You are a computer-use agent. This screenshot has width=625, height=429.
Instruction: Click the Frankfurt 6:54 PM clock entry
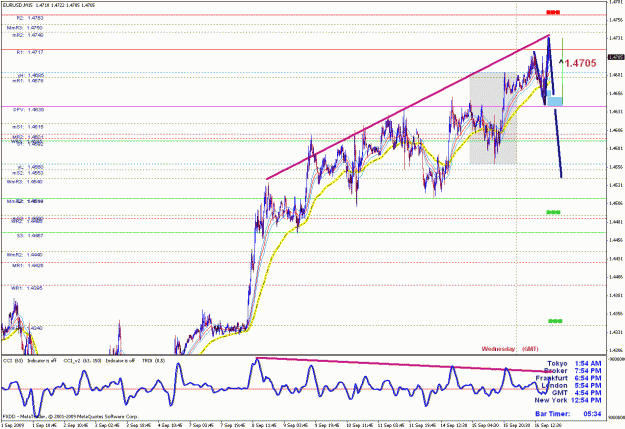pos(568,378)
